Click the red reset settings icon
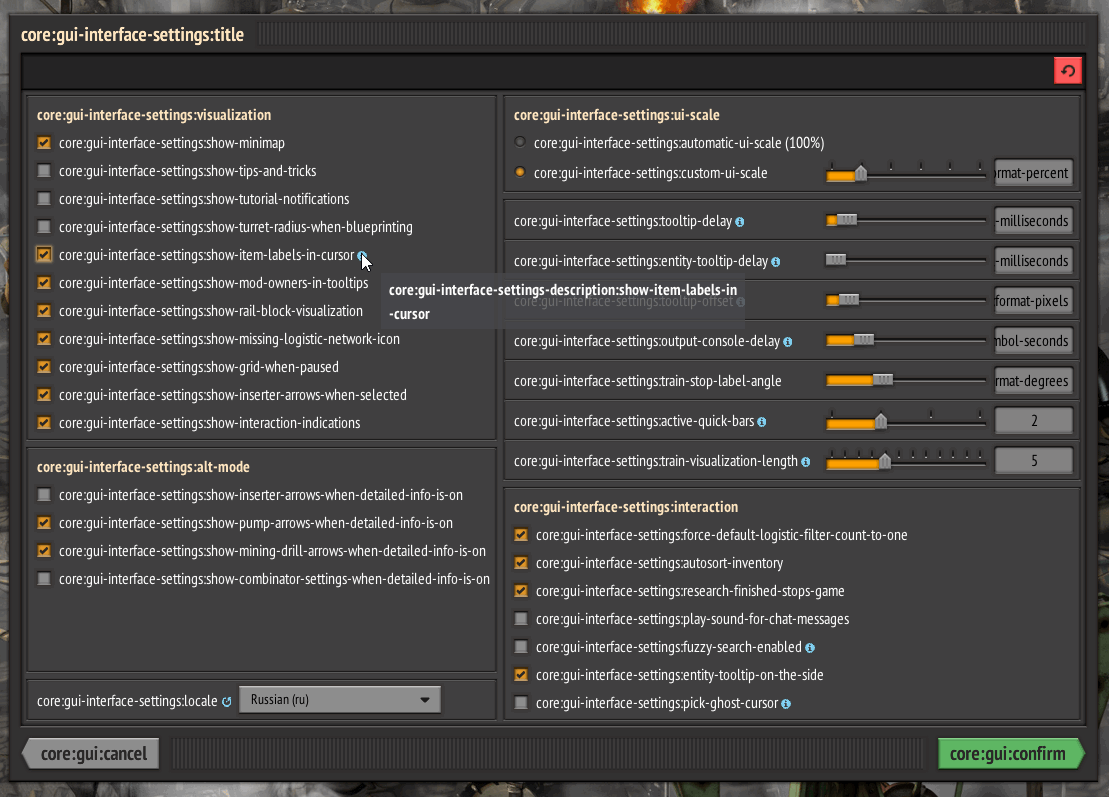This screenshot has width=1109, height=797. coord(1067,71)
